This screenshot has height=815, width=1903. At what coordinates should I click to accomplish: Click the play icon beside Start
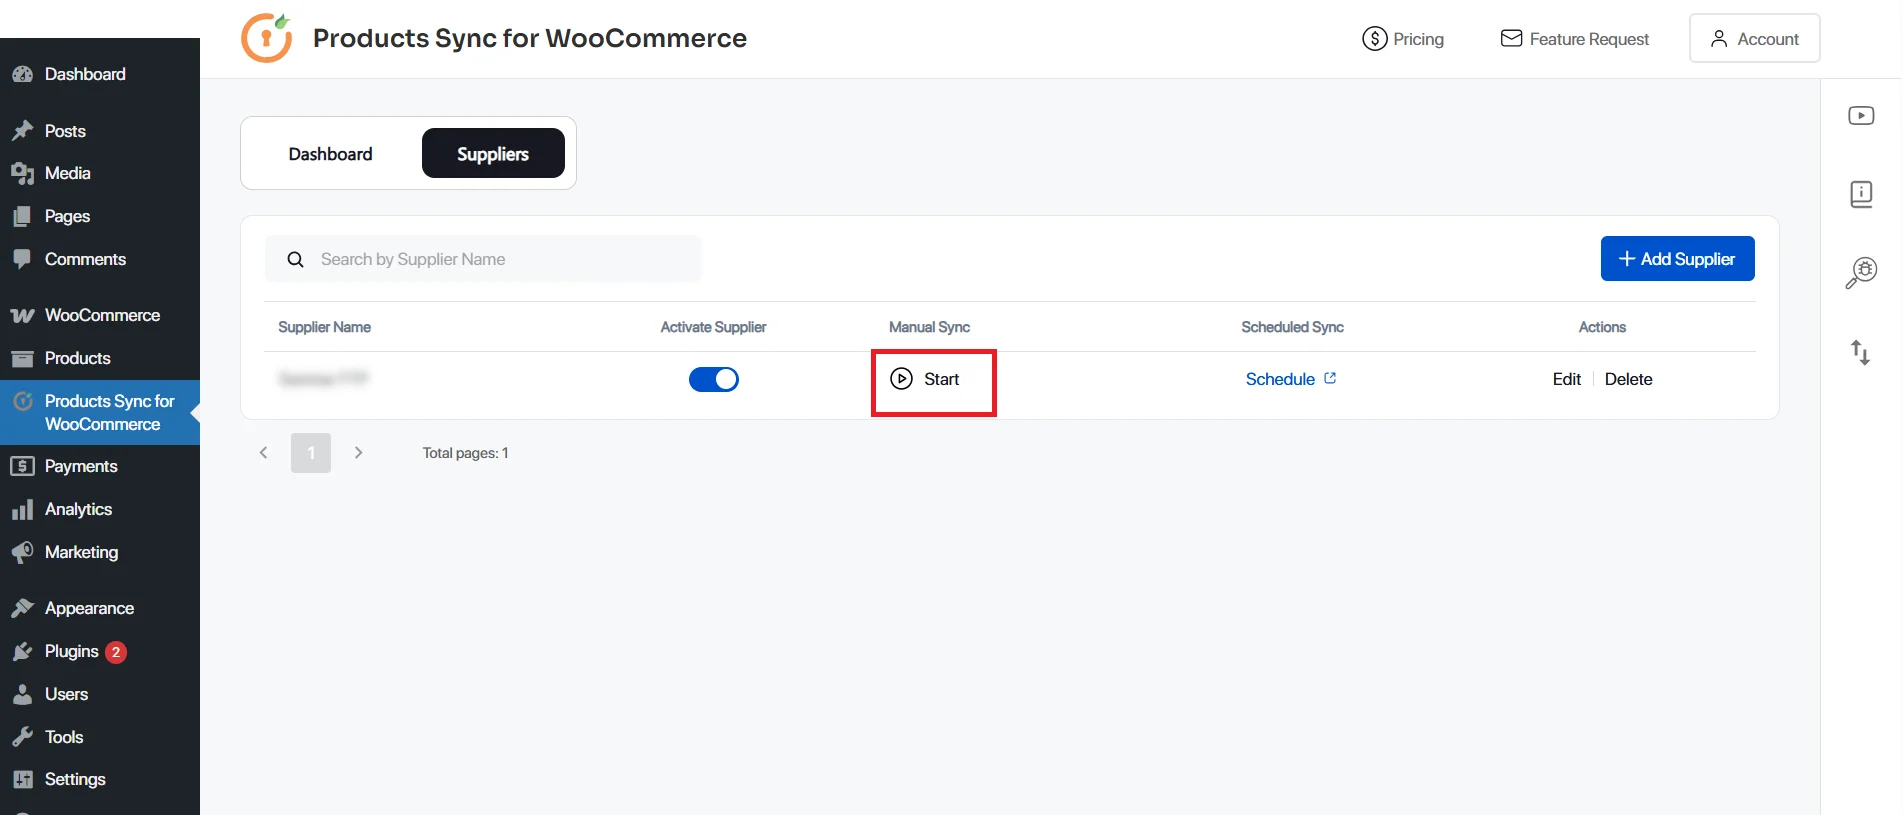901,379
